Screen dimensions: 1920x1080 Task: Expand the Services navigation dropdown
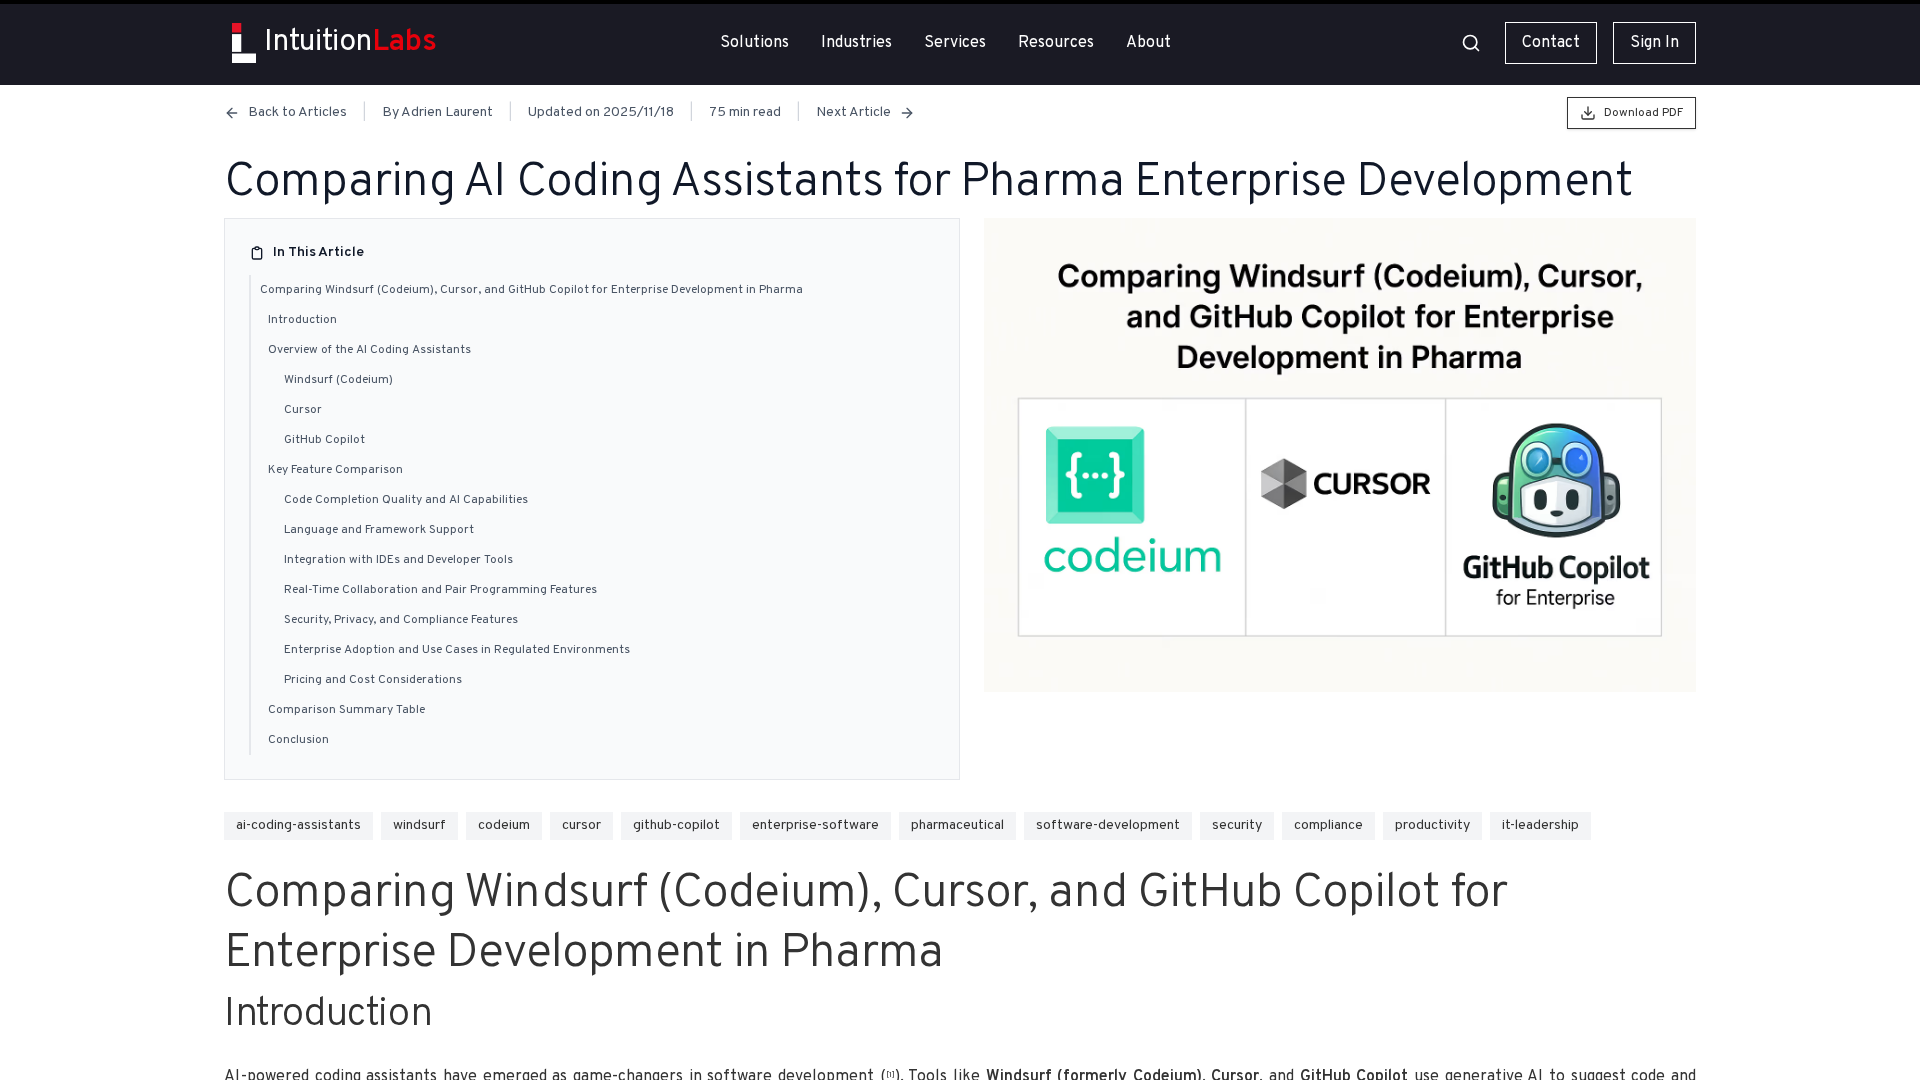[954, 42]
